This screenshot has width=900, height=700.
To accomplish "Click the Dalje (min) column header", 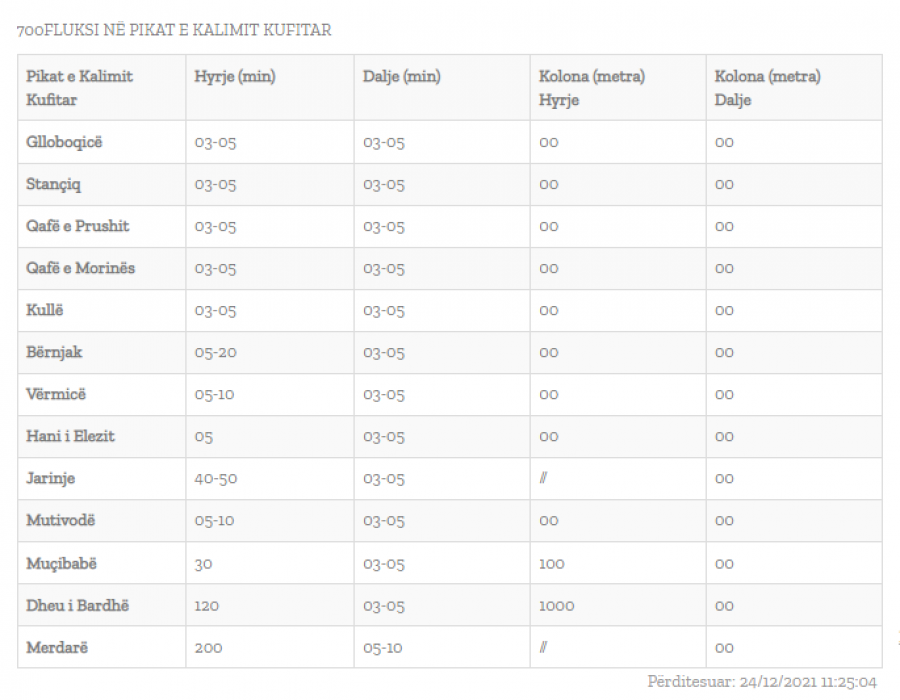I will pyautogui.click(x=402, y=76).
